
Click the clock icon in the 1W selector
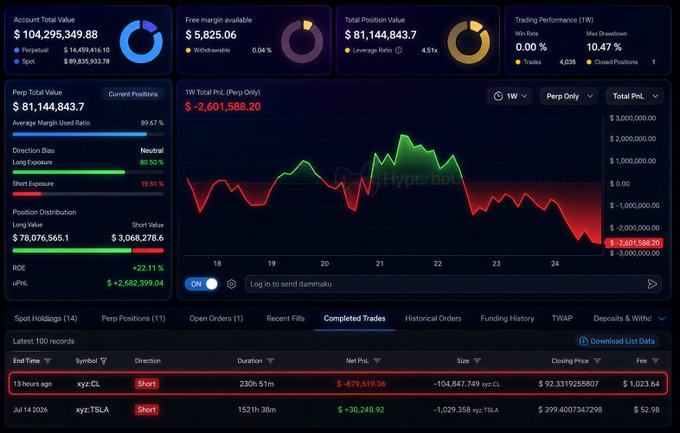(498, 96)
